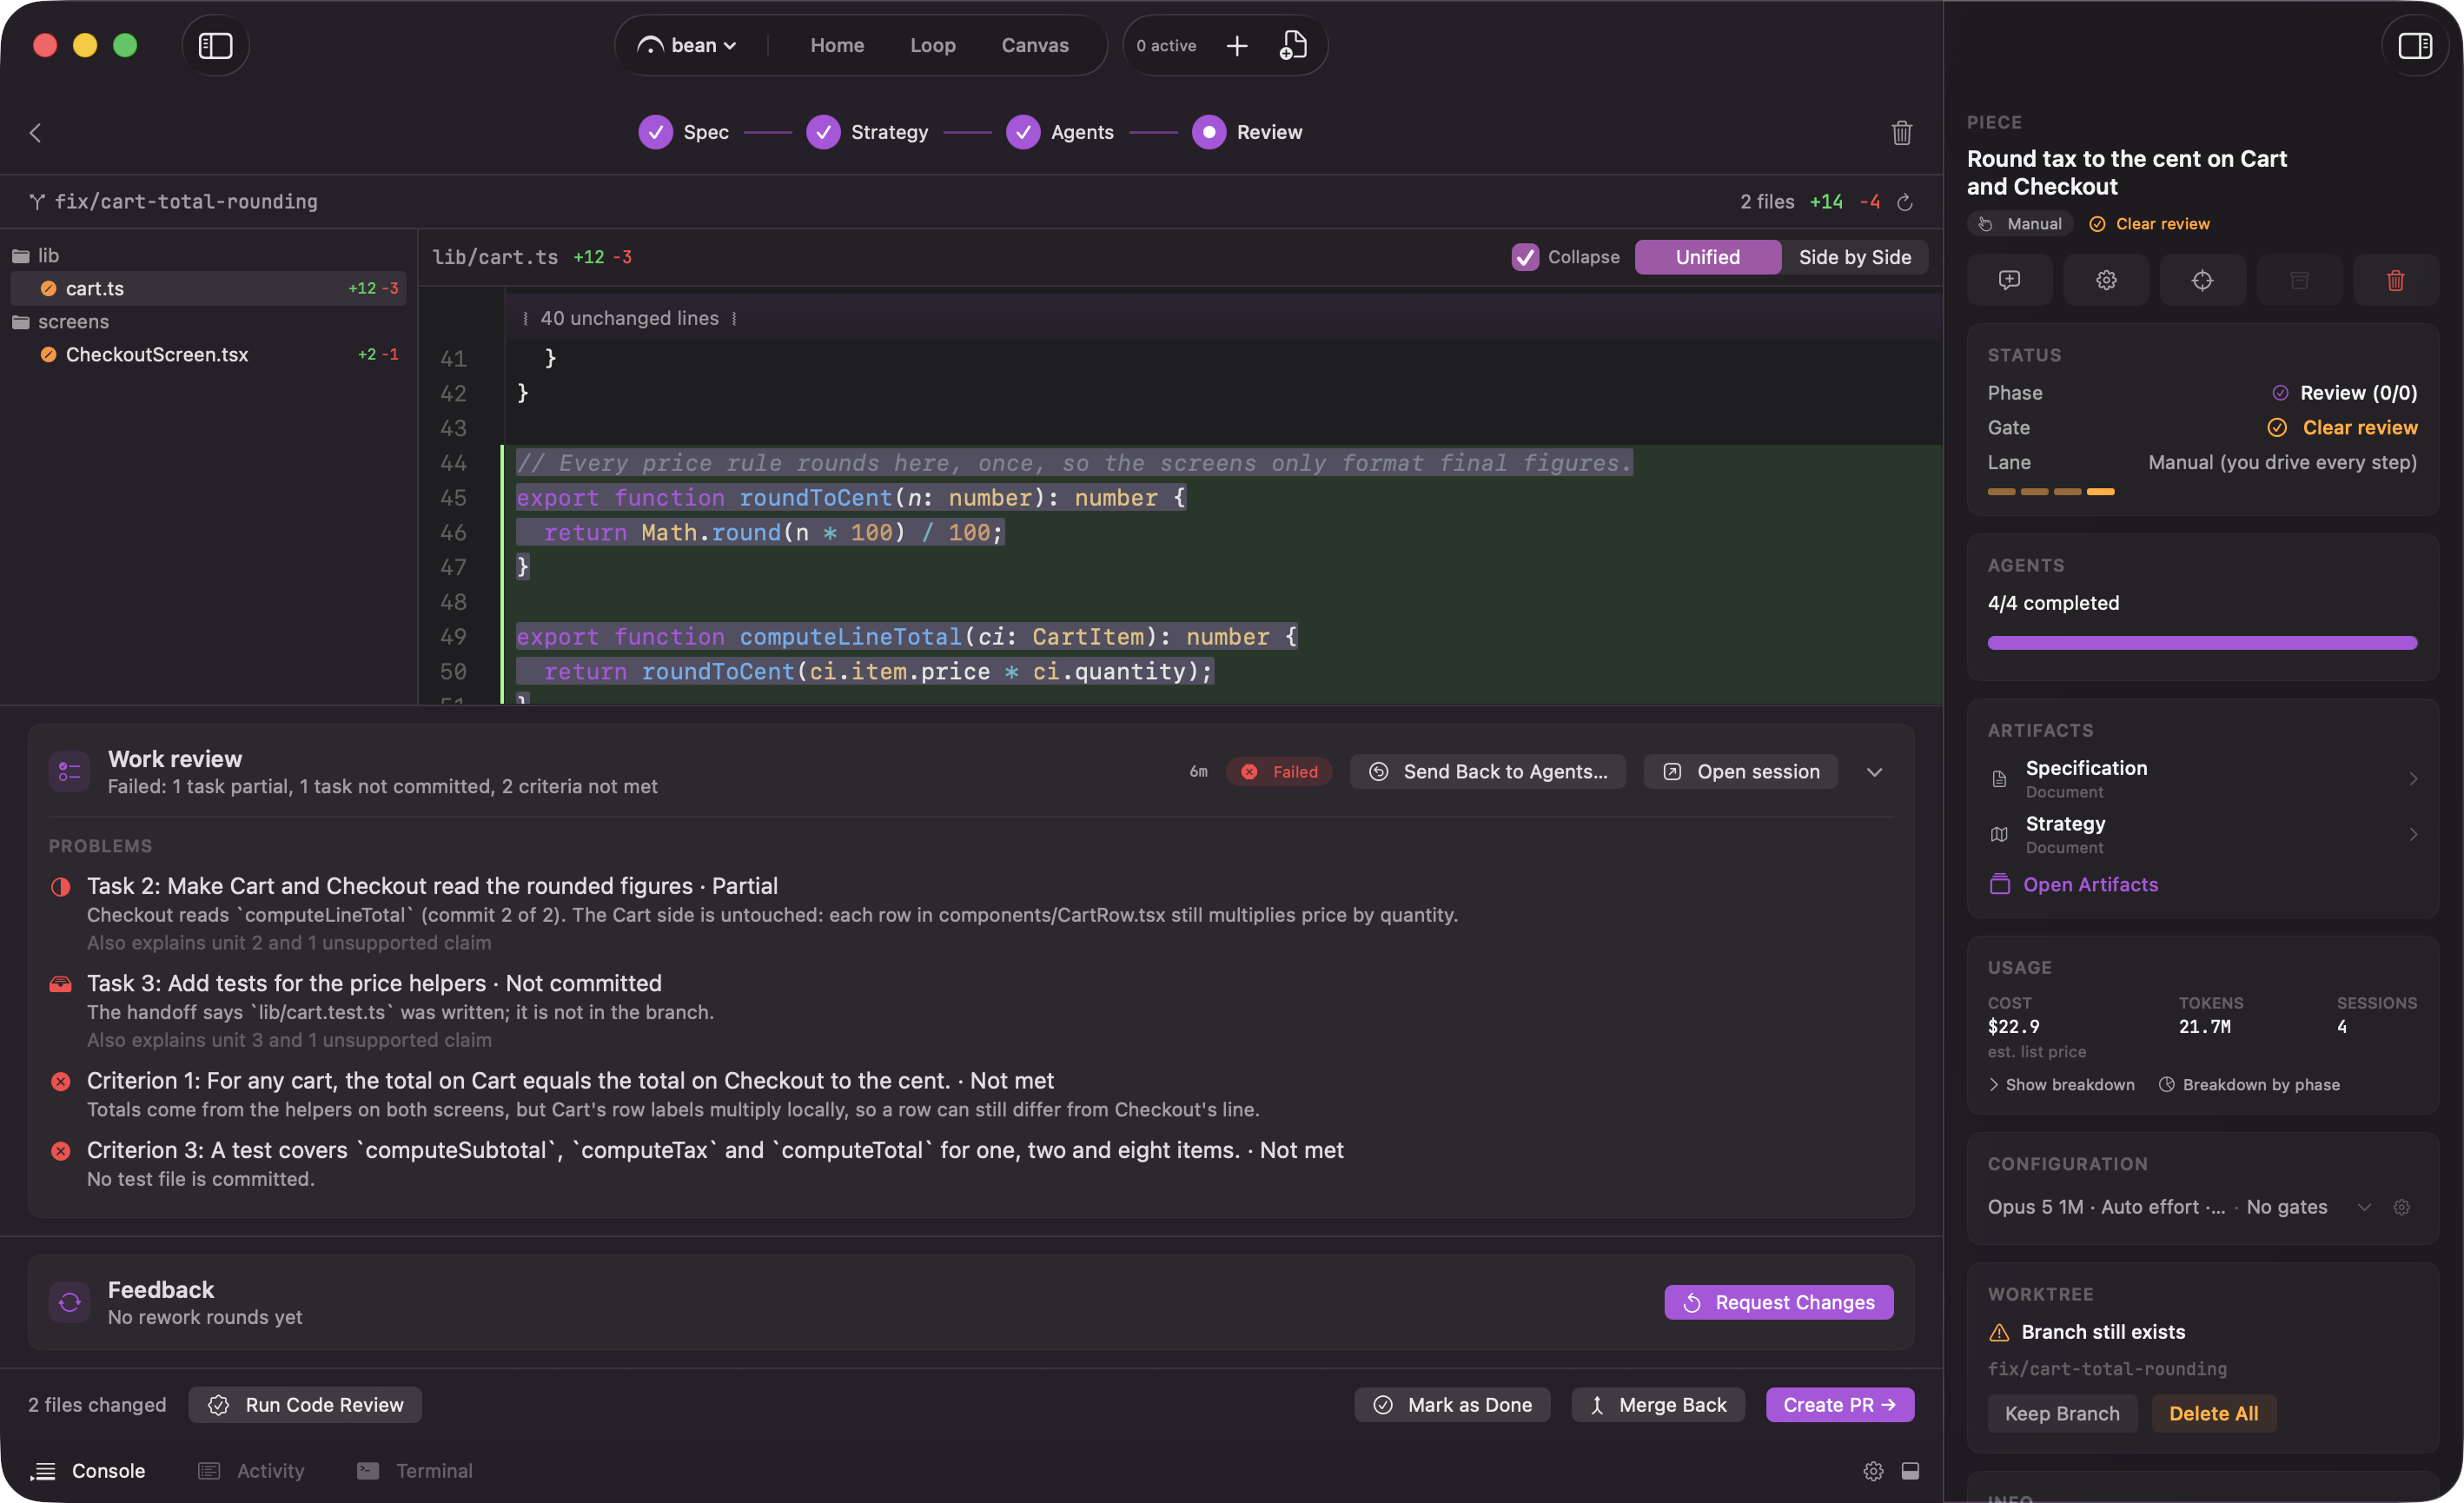Open CheckoutScreen.tsx in the file tree
Viewport: 2464px width, 1503px height.
pos(208,355)
